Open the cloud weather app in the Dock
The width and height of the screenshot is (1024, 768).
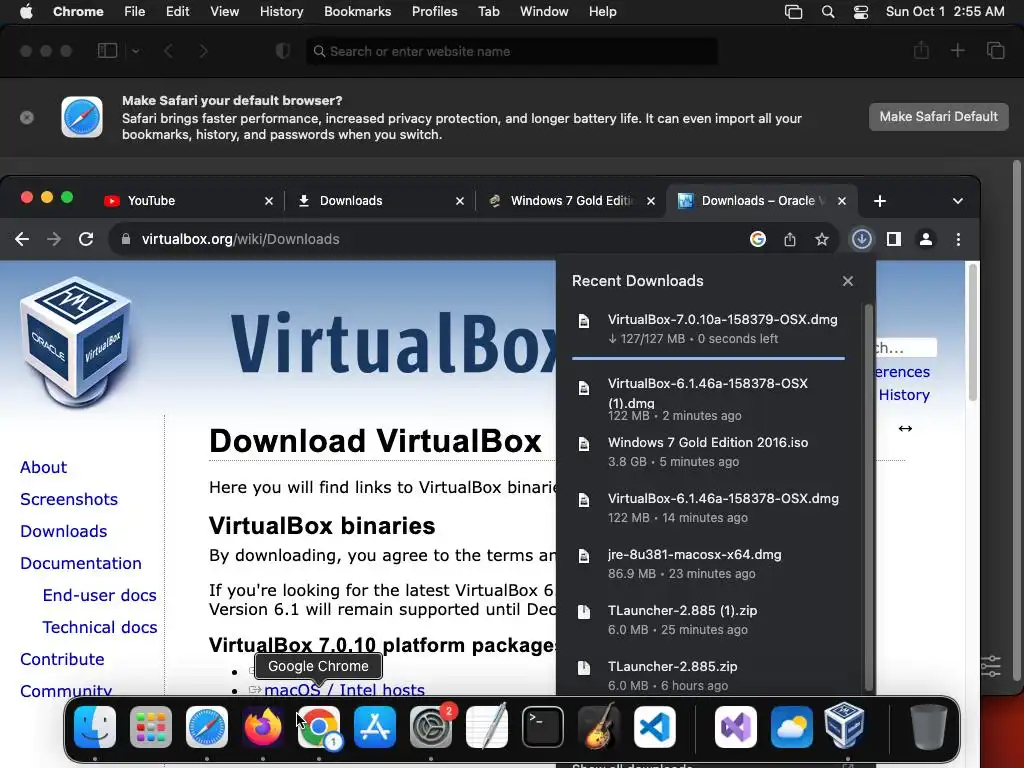click(x=792, y=727)
